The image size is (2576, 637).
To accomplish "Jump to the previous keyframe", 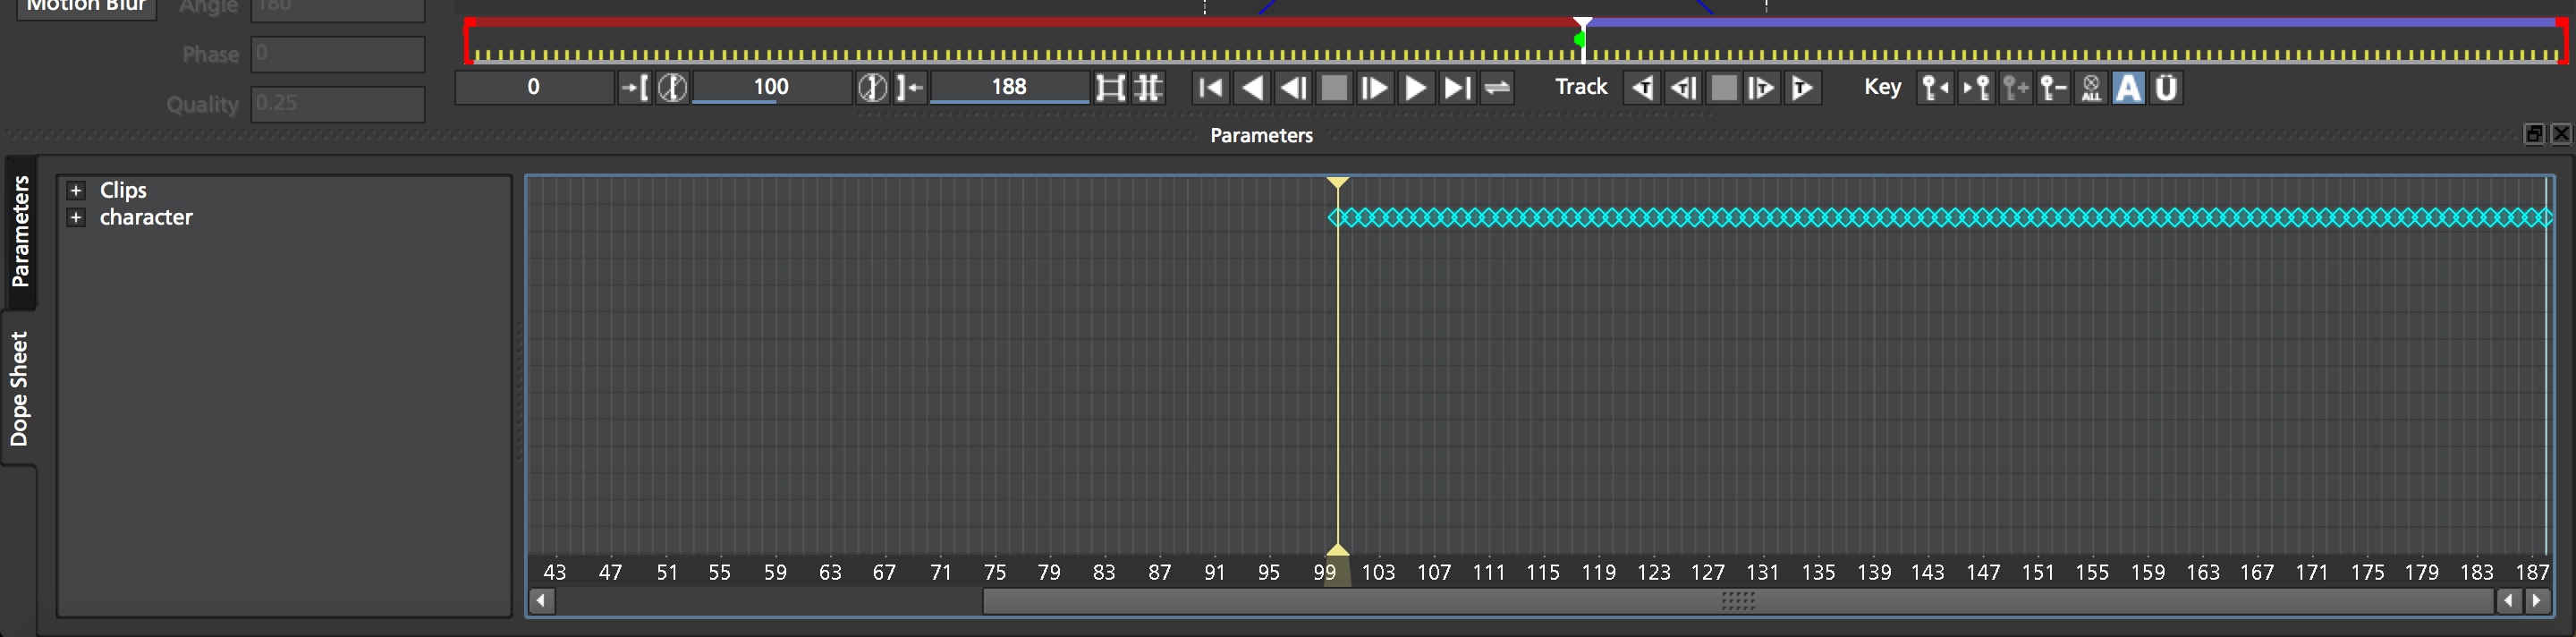I will [x=1935, y=88].
